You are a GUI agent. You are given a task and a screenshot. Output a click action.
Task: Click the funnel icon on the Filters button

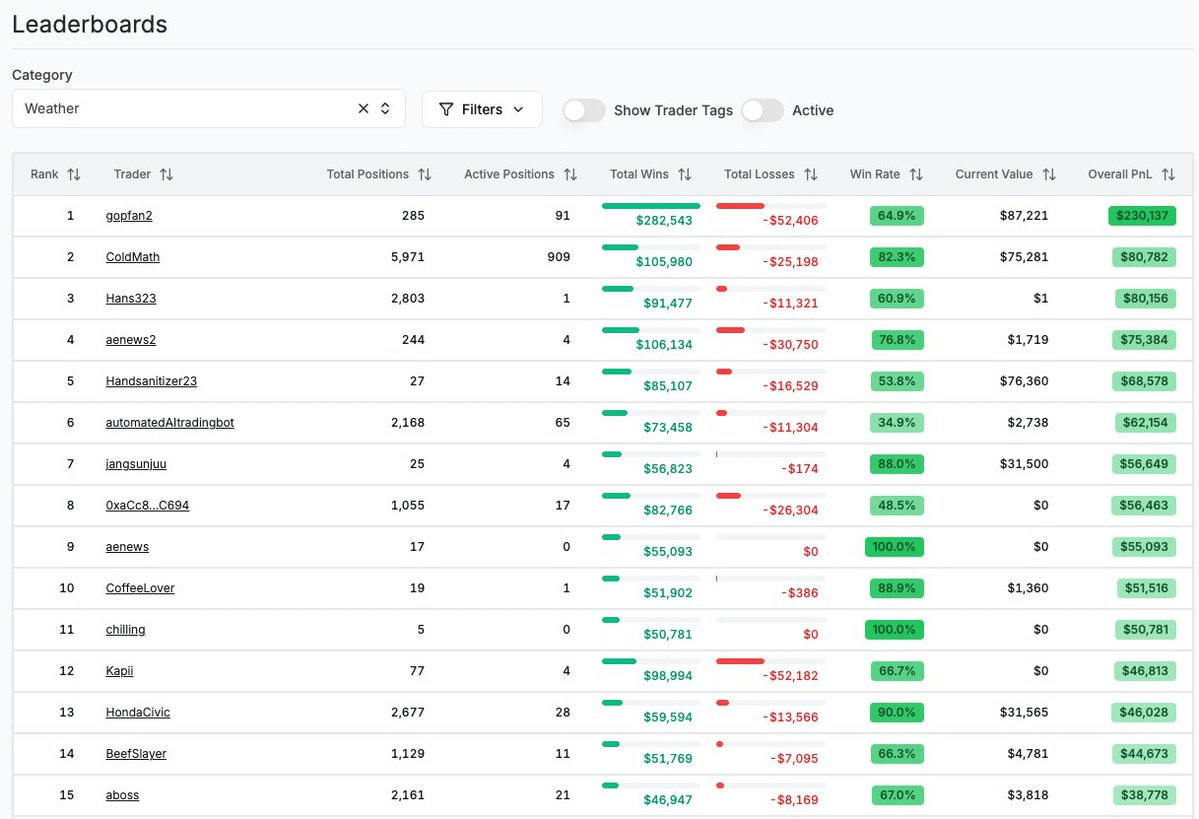coord(445,109)
